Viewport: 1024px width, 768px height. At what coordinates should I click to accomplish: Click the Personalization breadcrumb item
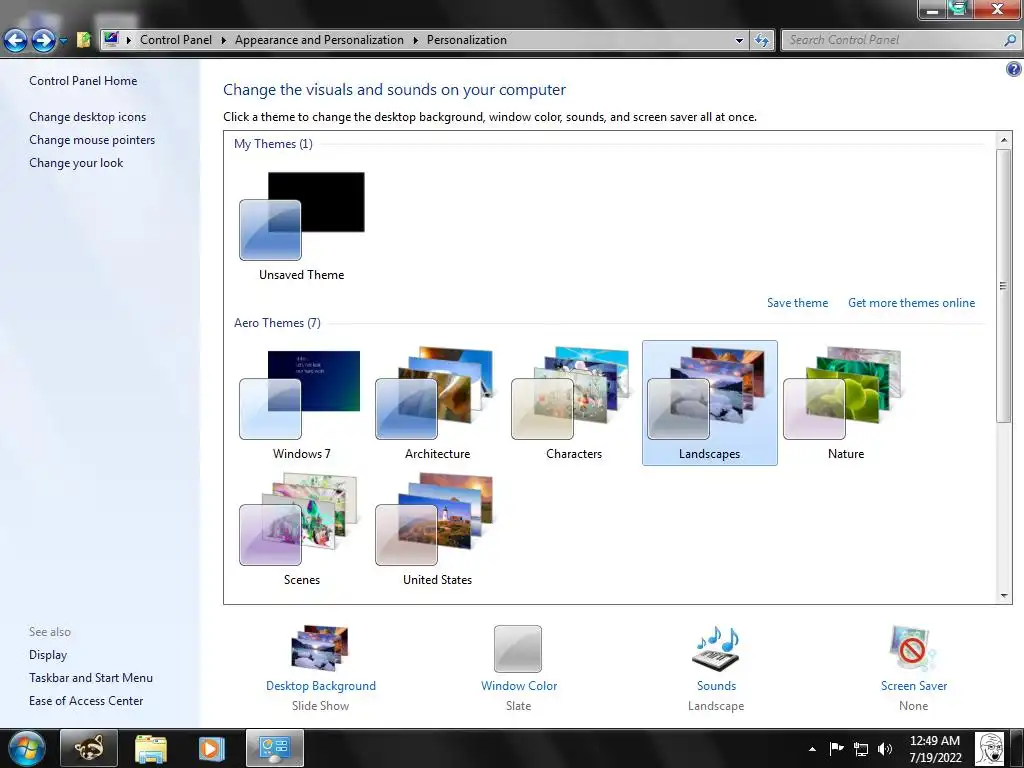[467, 40]
